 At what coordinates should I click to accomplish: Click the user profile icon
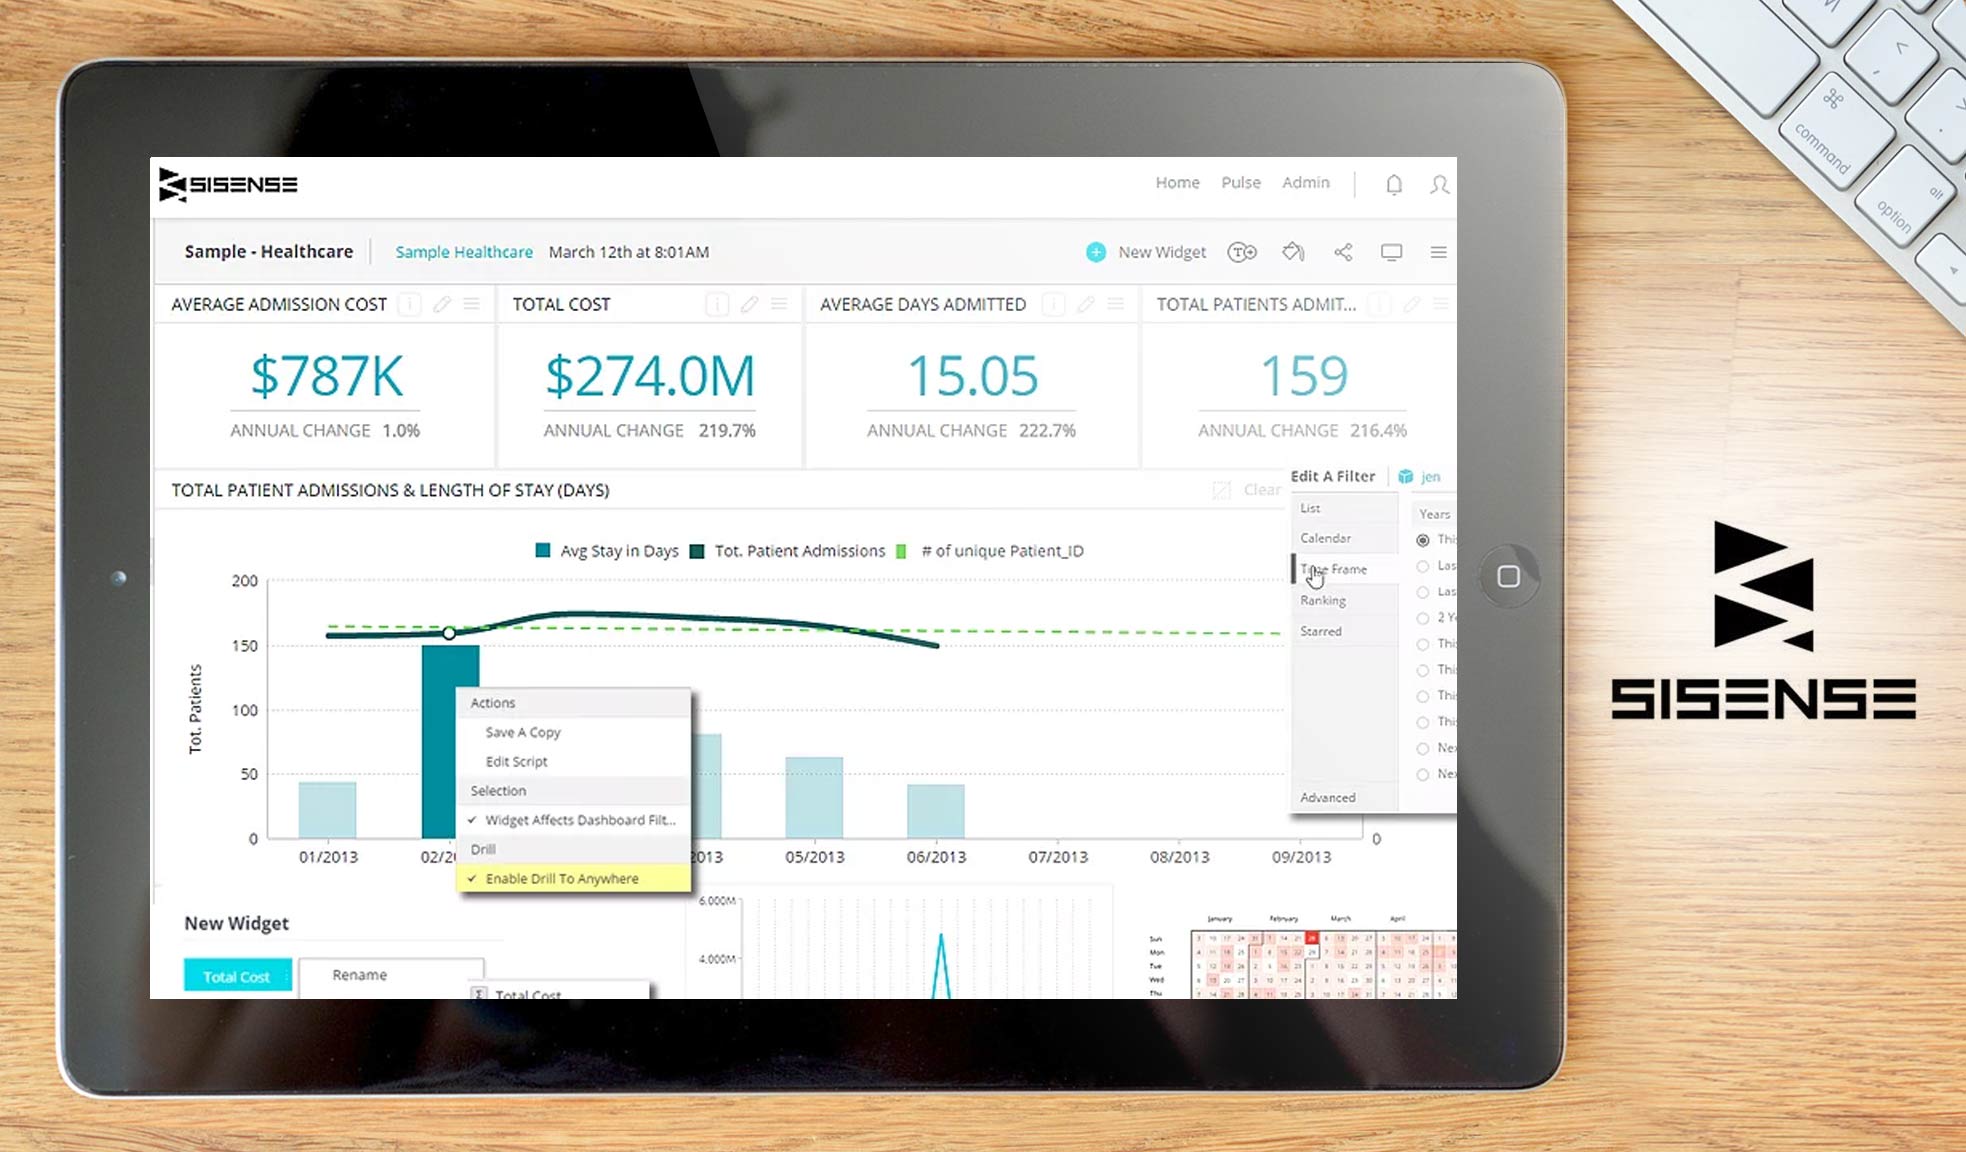click(1439, 184)
